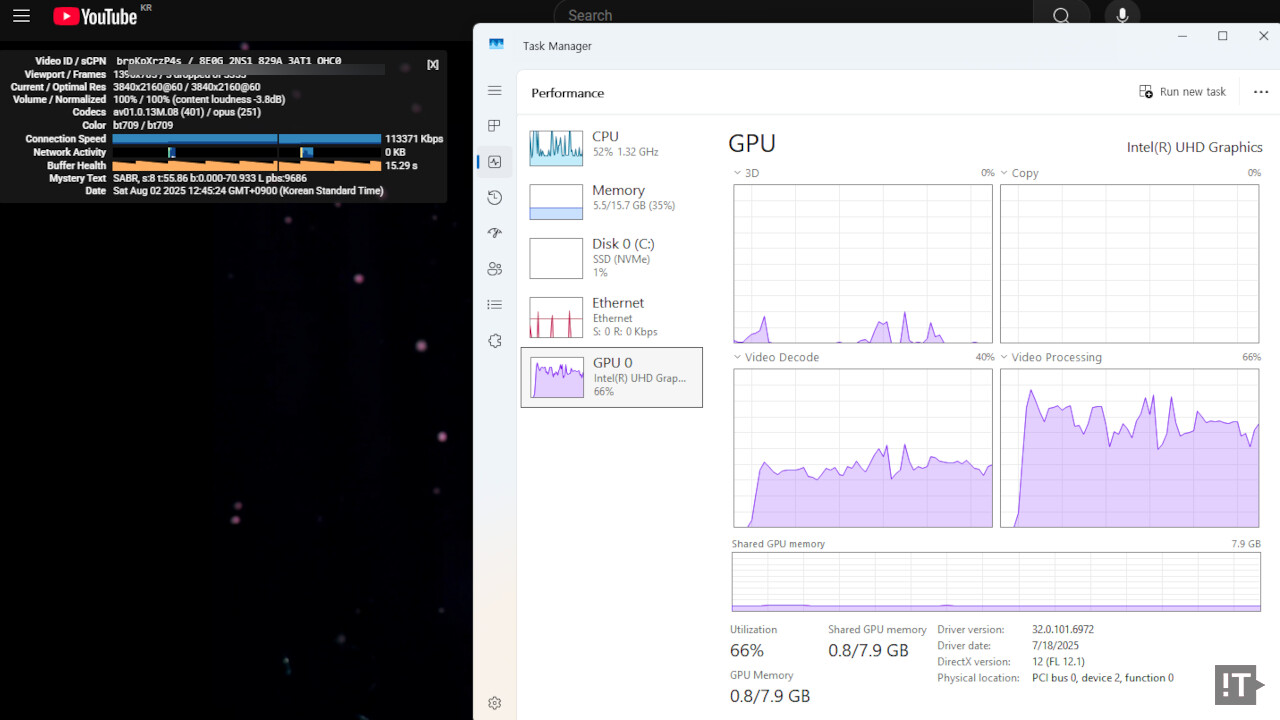Select the Memory performance item
The height and width of the screenshot is (720, 1280).
point(611,198)
